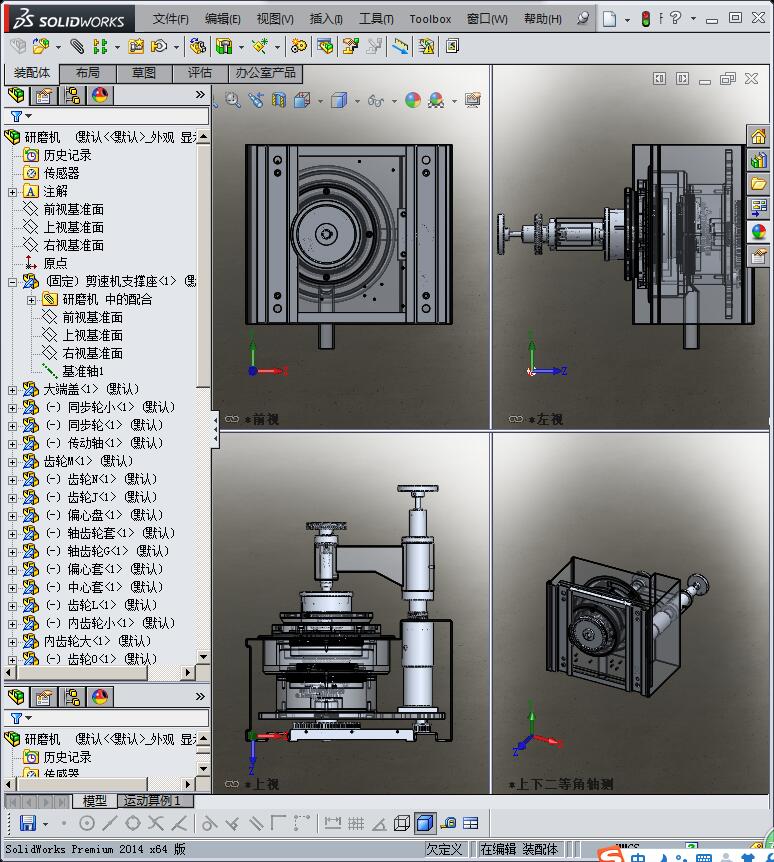Screen dimensions: 774x862
Task: Open the Appearances color ball tab in task pane
Action: point(759,232)
